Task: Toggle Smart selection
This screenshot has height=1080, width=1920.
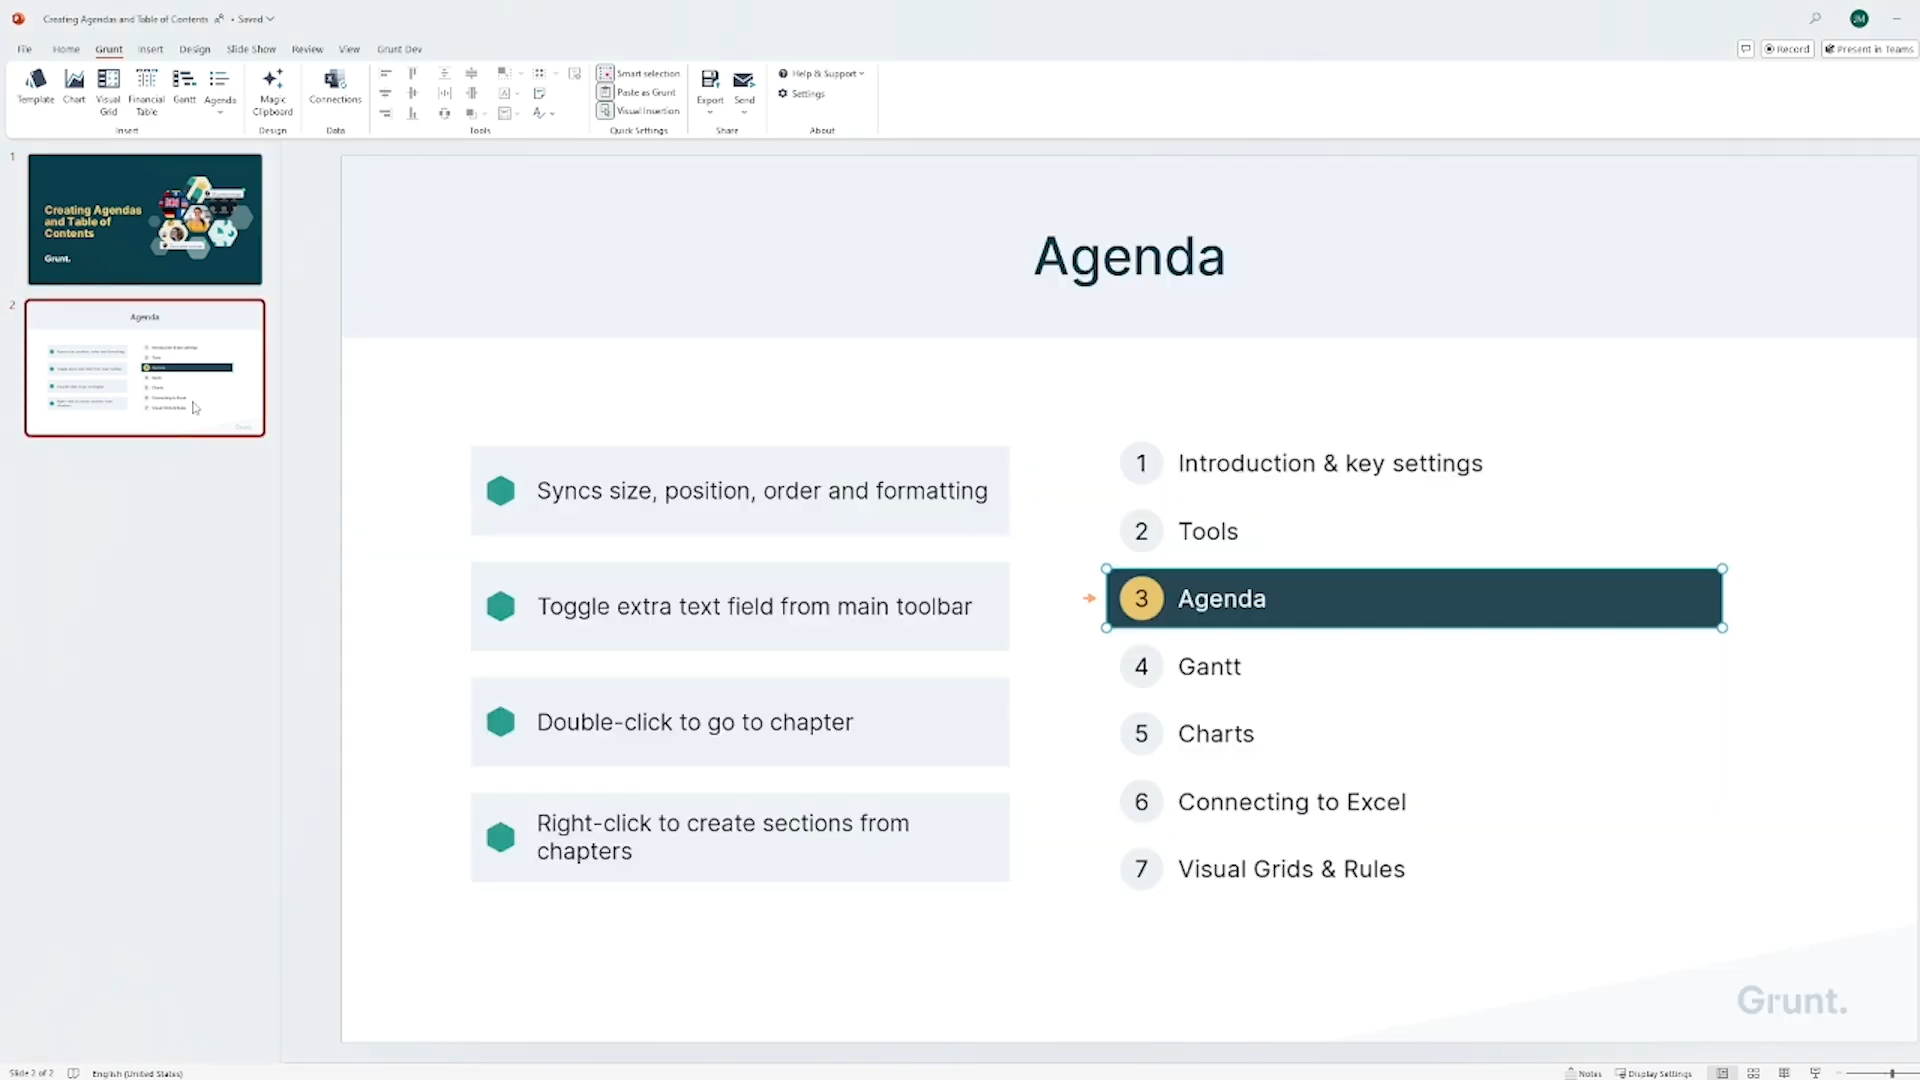Action: 639,74
